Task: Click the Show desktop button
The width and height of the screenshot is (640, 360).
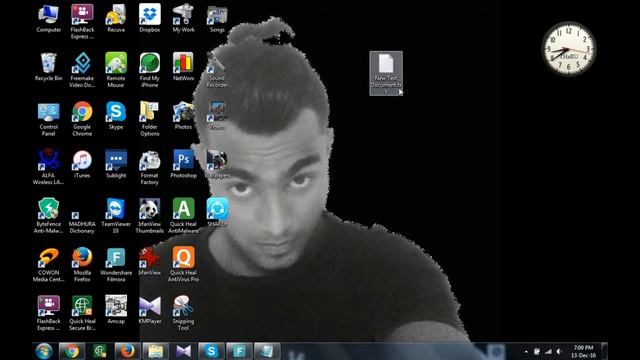Action: coord(604,351)
